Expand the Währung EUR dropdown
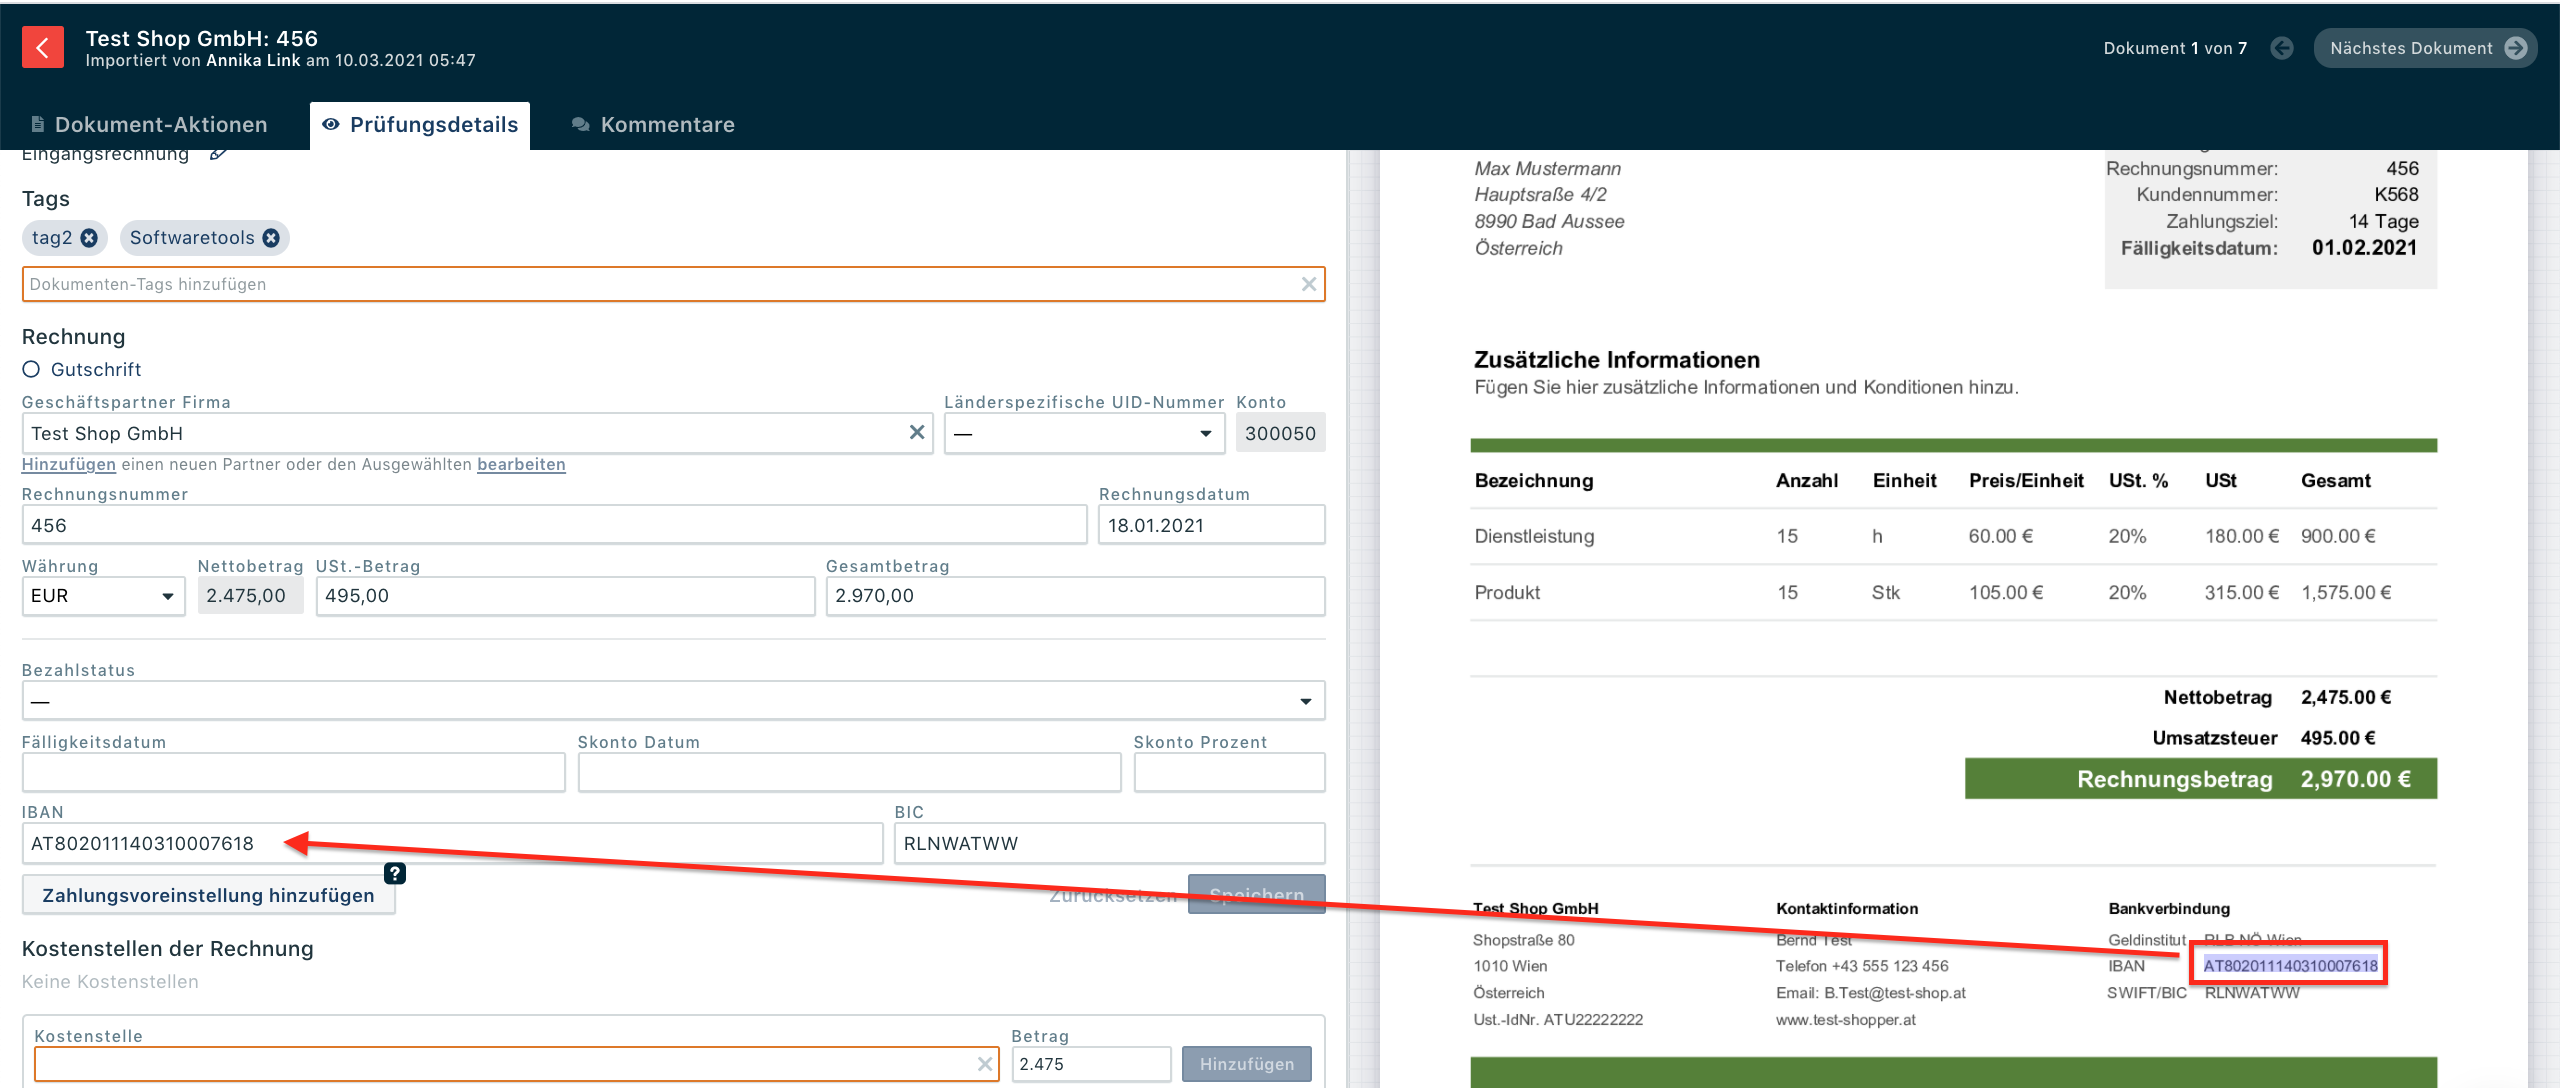 (x=103, y=596)
